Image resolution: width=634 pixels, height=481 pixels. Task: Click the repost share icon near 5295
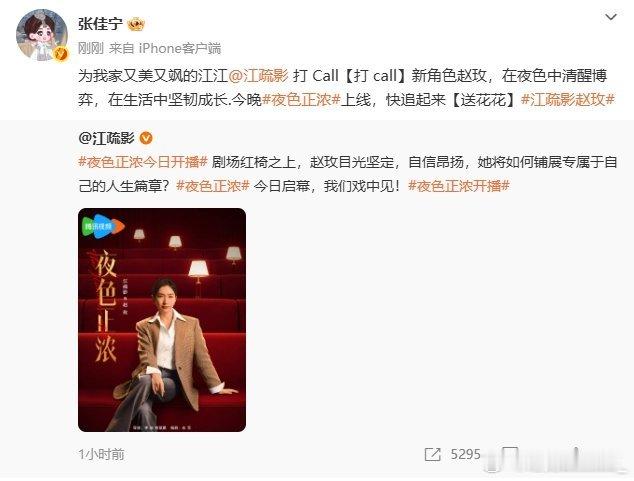coord(432,454)
